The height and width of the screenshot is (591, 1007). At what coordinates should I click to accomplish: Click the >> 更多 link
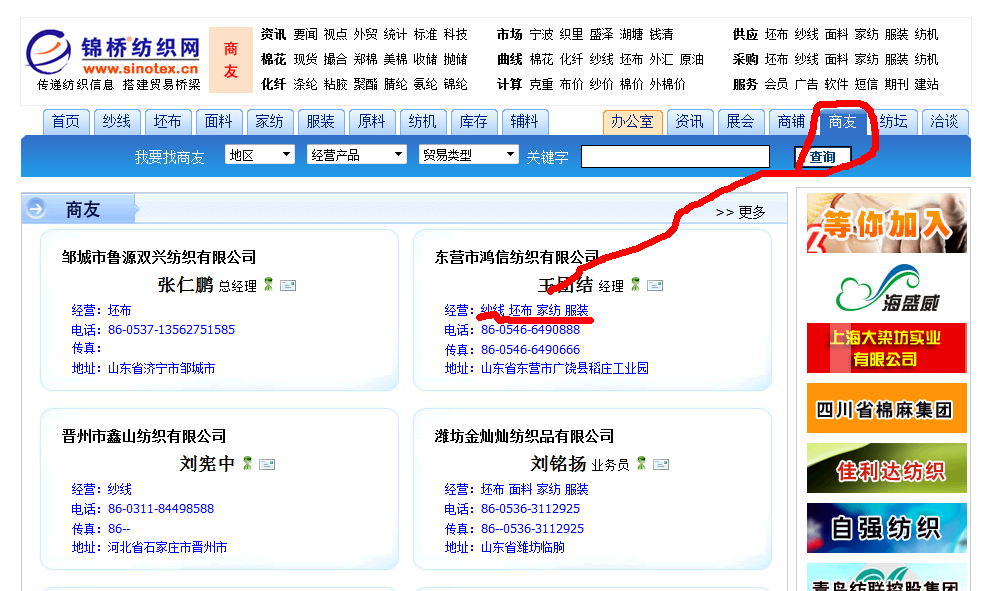[741, 212]
